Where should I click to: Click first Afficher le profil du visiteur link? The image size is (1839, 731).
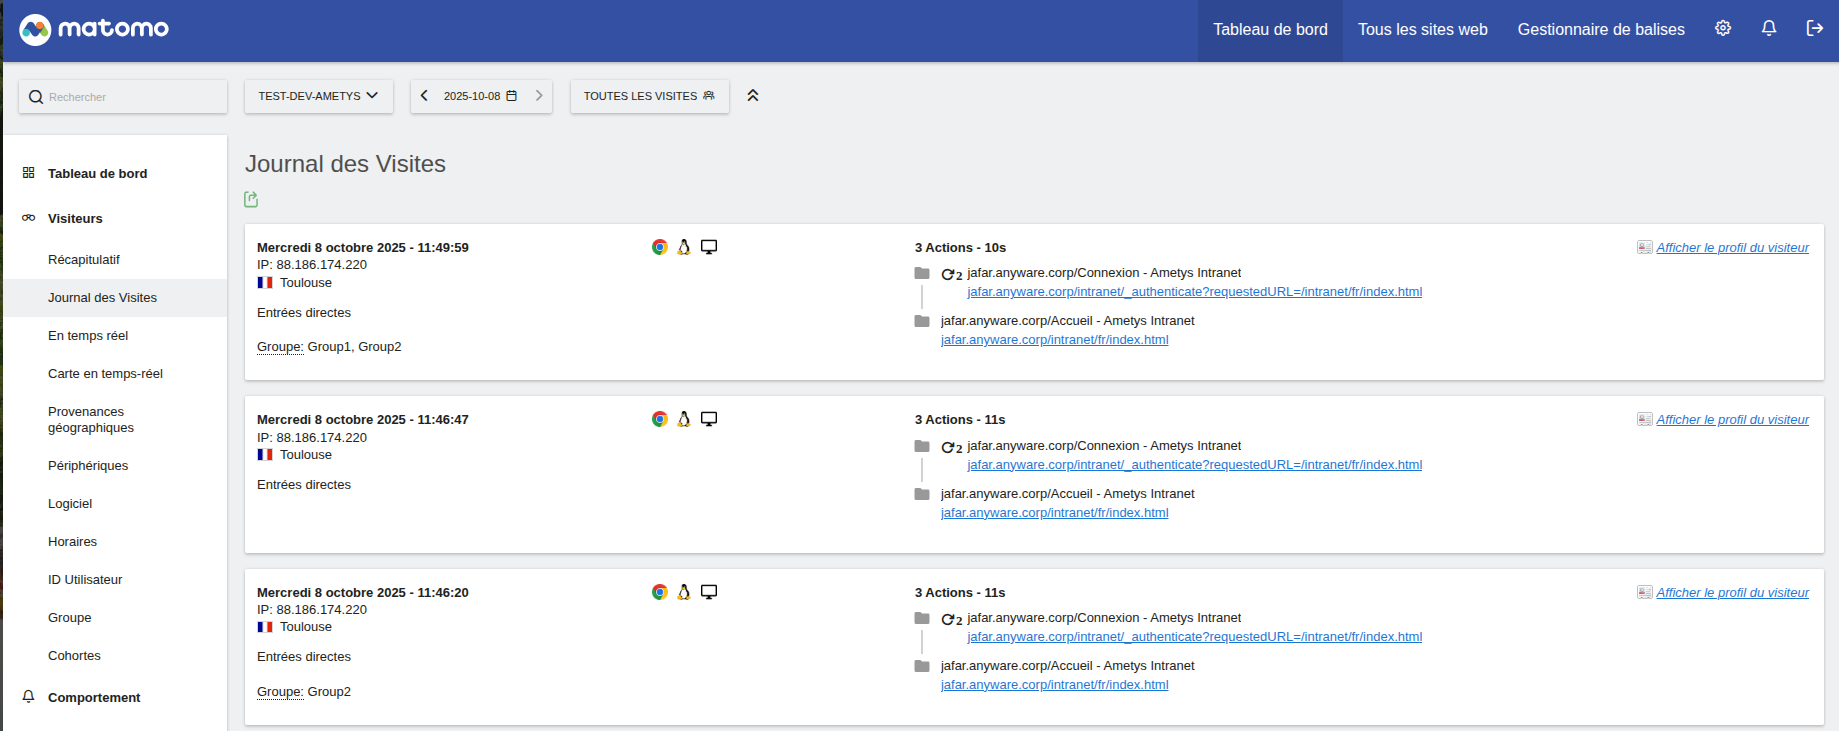click(x=1732, y=248)
